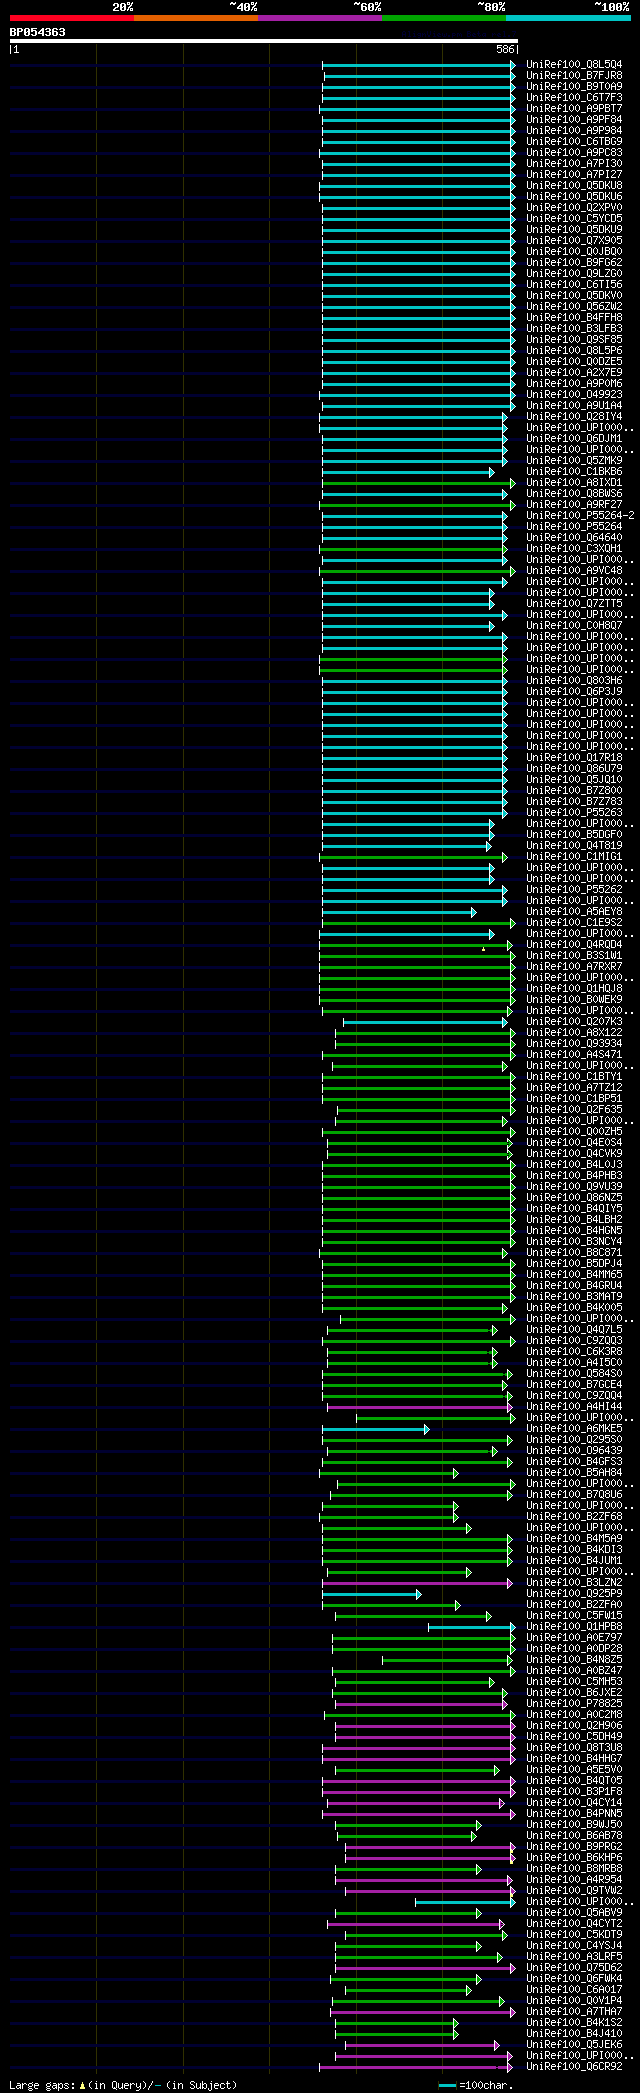The height and width of the screenshot is (2093, 640).
Task: Select the UniRef100_Q28IY4 label
Action: click(574, 416)
